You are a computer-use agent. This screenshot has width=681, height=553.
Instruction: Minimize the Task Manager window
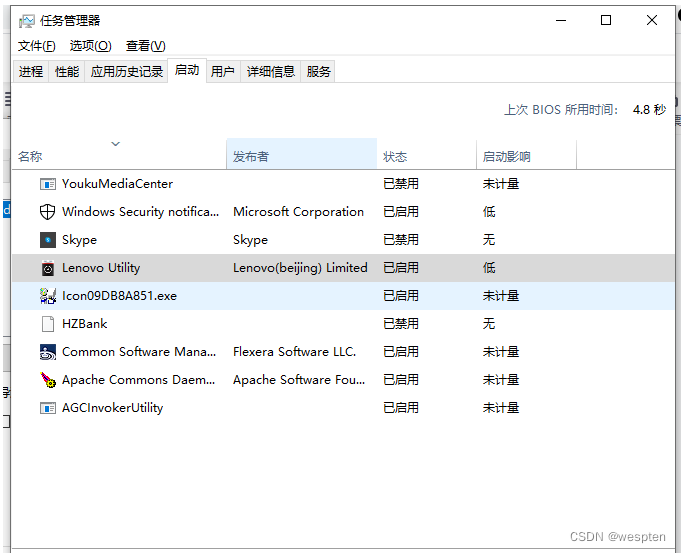point(561,20)
